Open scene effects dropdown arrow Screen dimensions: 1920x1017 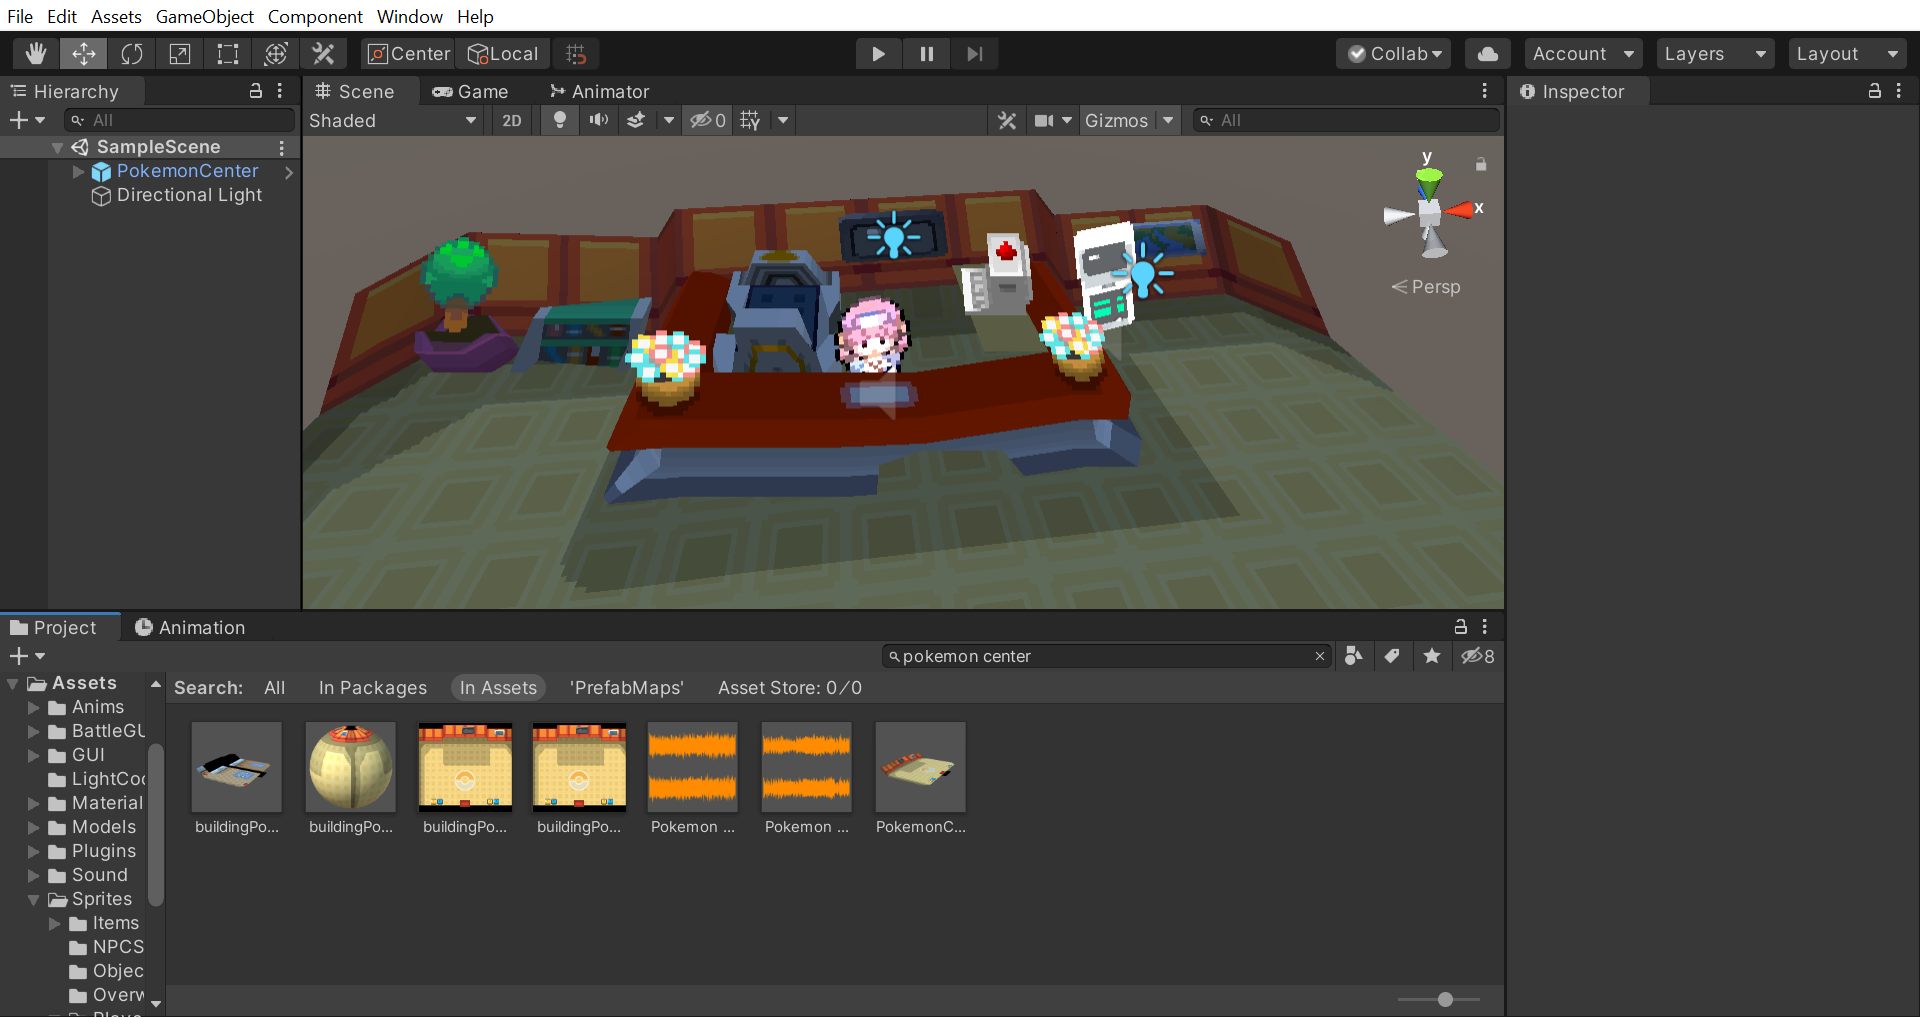(x=669, y=121)
